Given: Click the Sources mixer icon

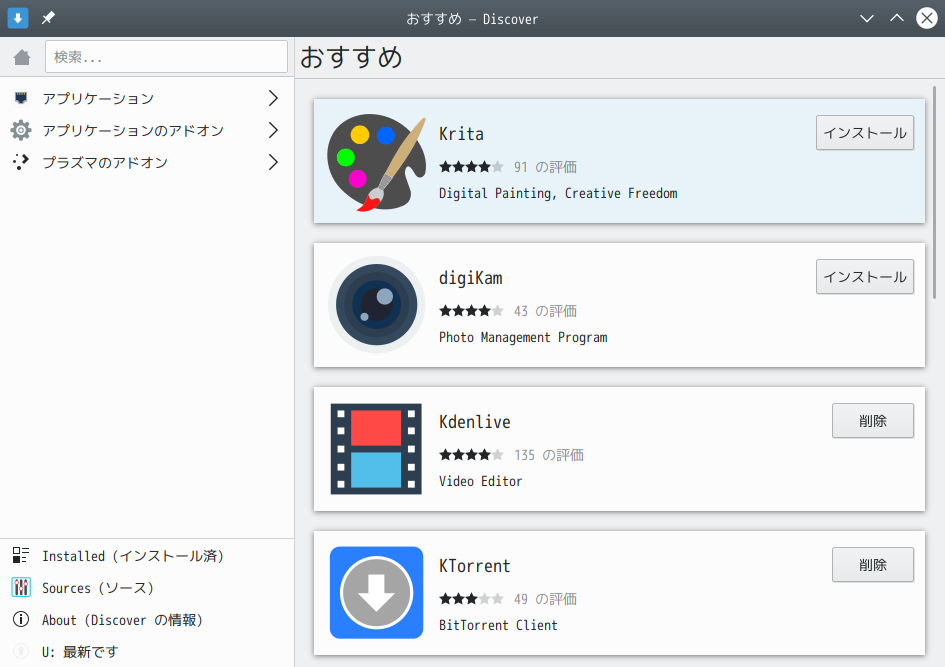Looking at the screenshot, I should (x=21, y=587).
